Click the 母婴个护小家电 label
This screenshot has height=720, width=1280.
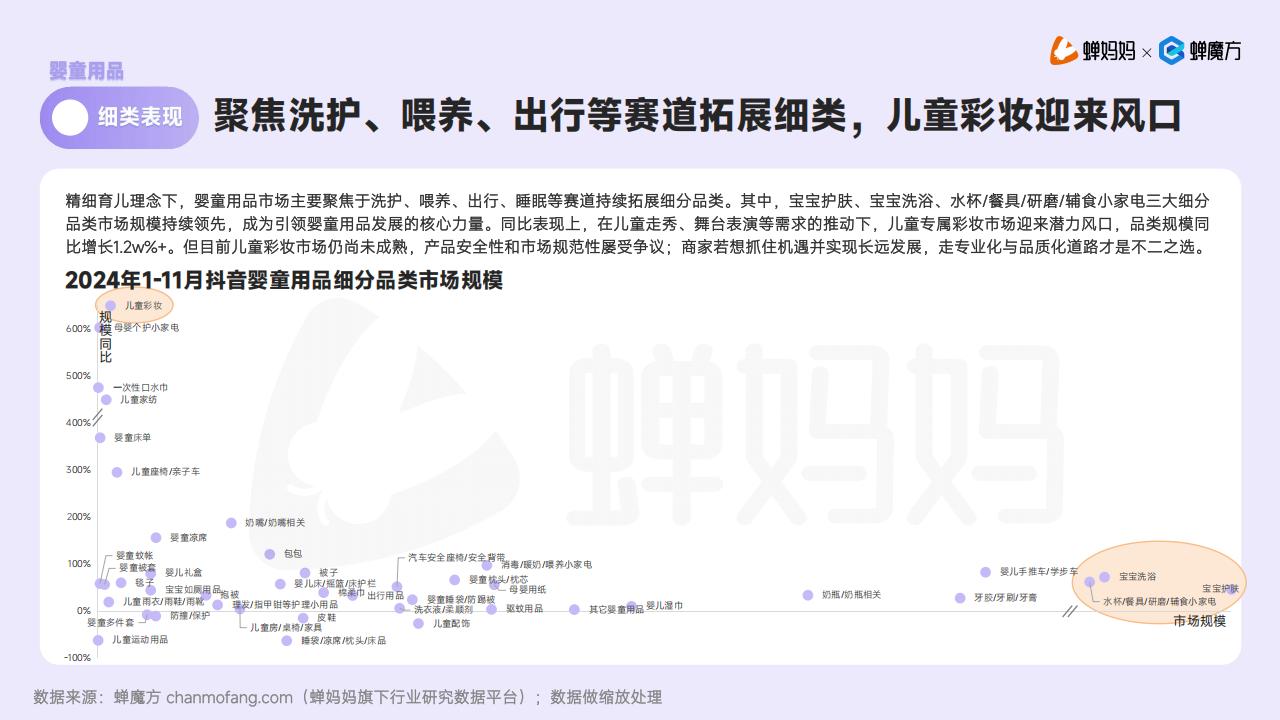click(x=146, y=327)
